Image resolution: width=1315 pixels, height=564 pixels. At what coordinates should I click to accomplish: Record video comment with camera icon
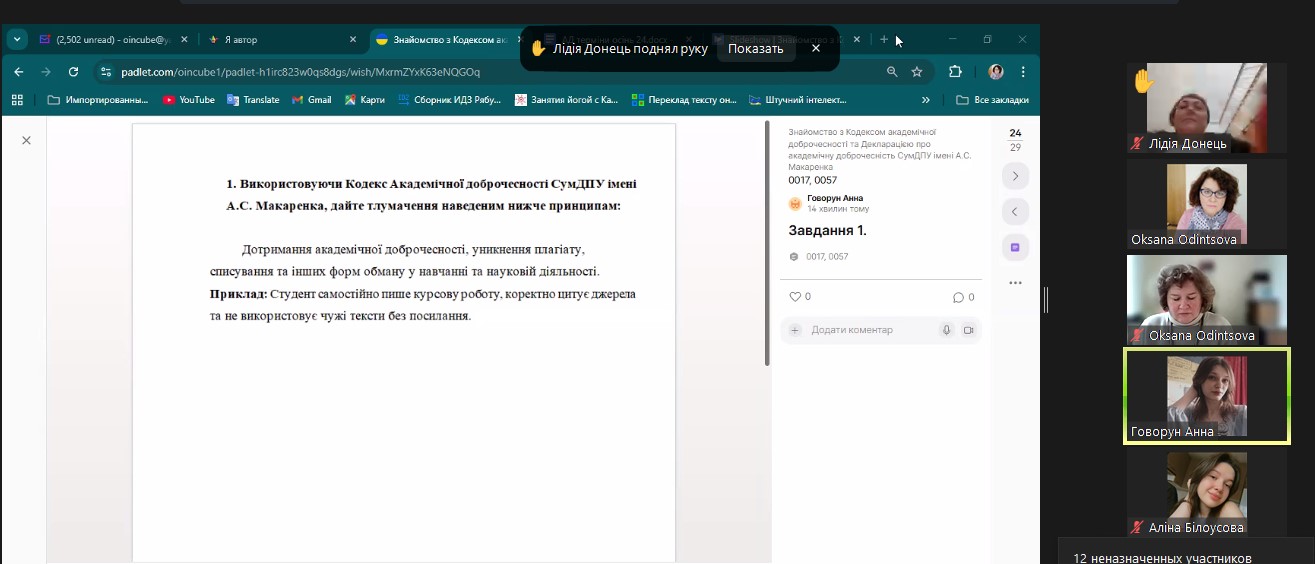(968, 330)
